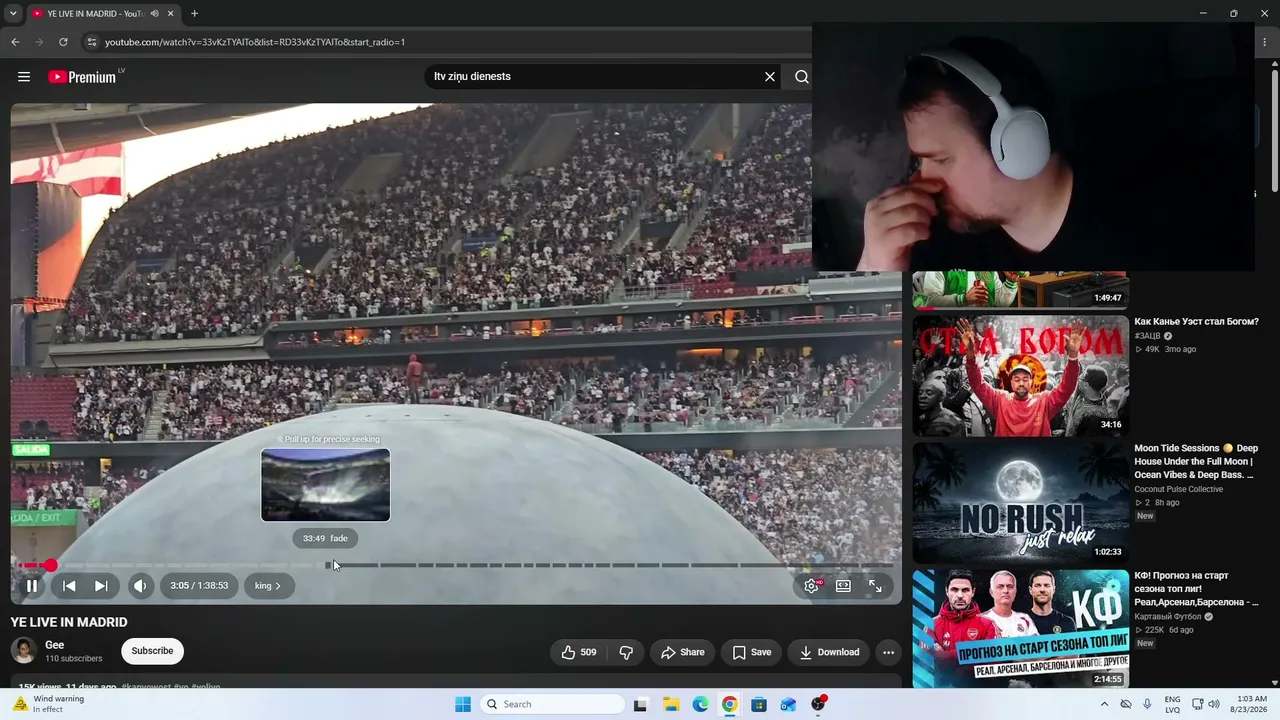The width and height of the screenshot is (1280, 720).
Task: Open the Gee channel name link
Action: (55, 645)
